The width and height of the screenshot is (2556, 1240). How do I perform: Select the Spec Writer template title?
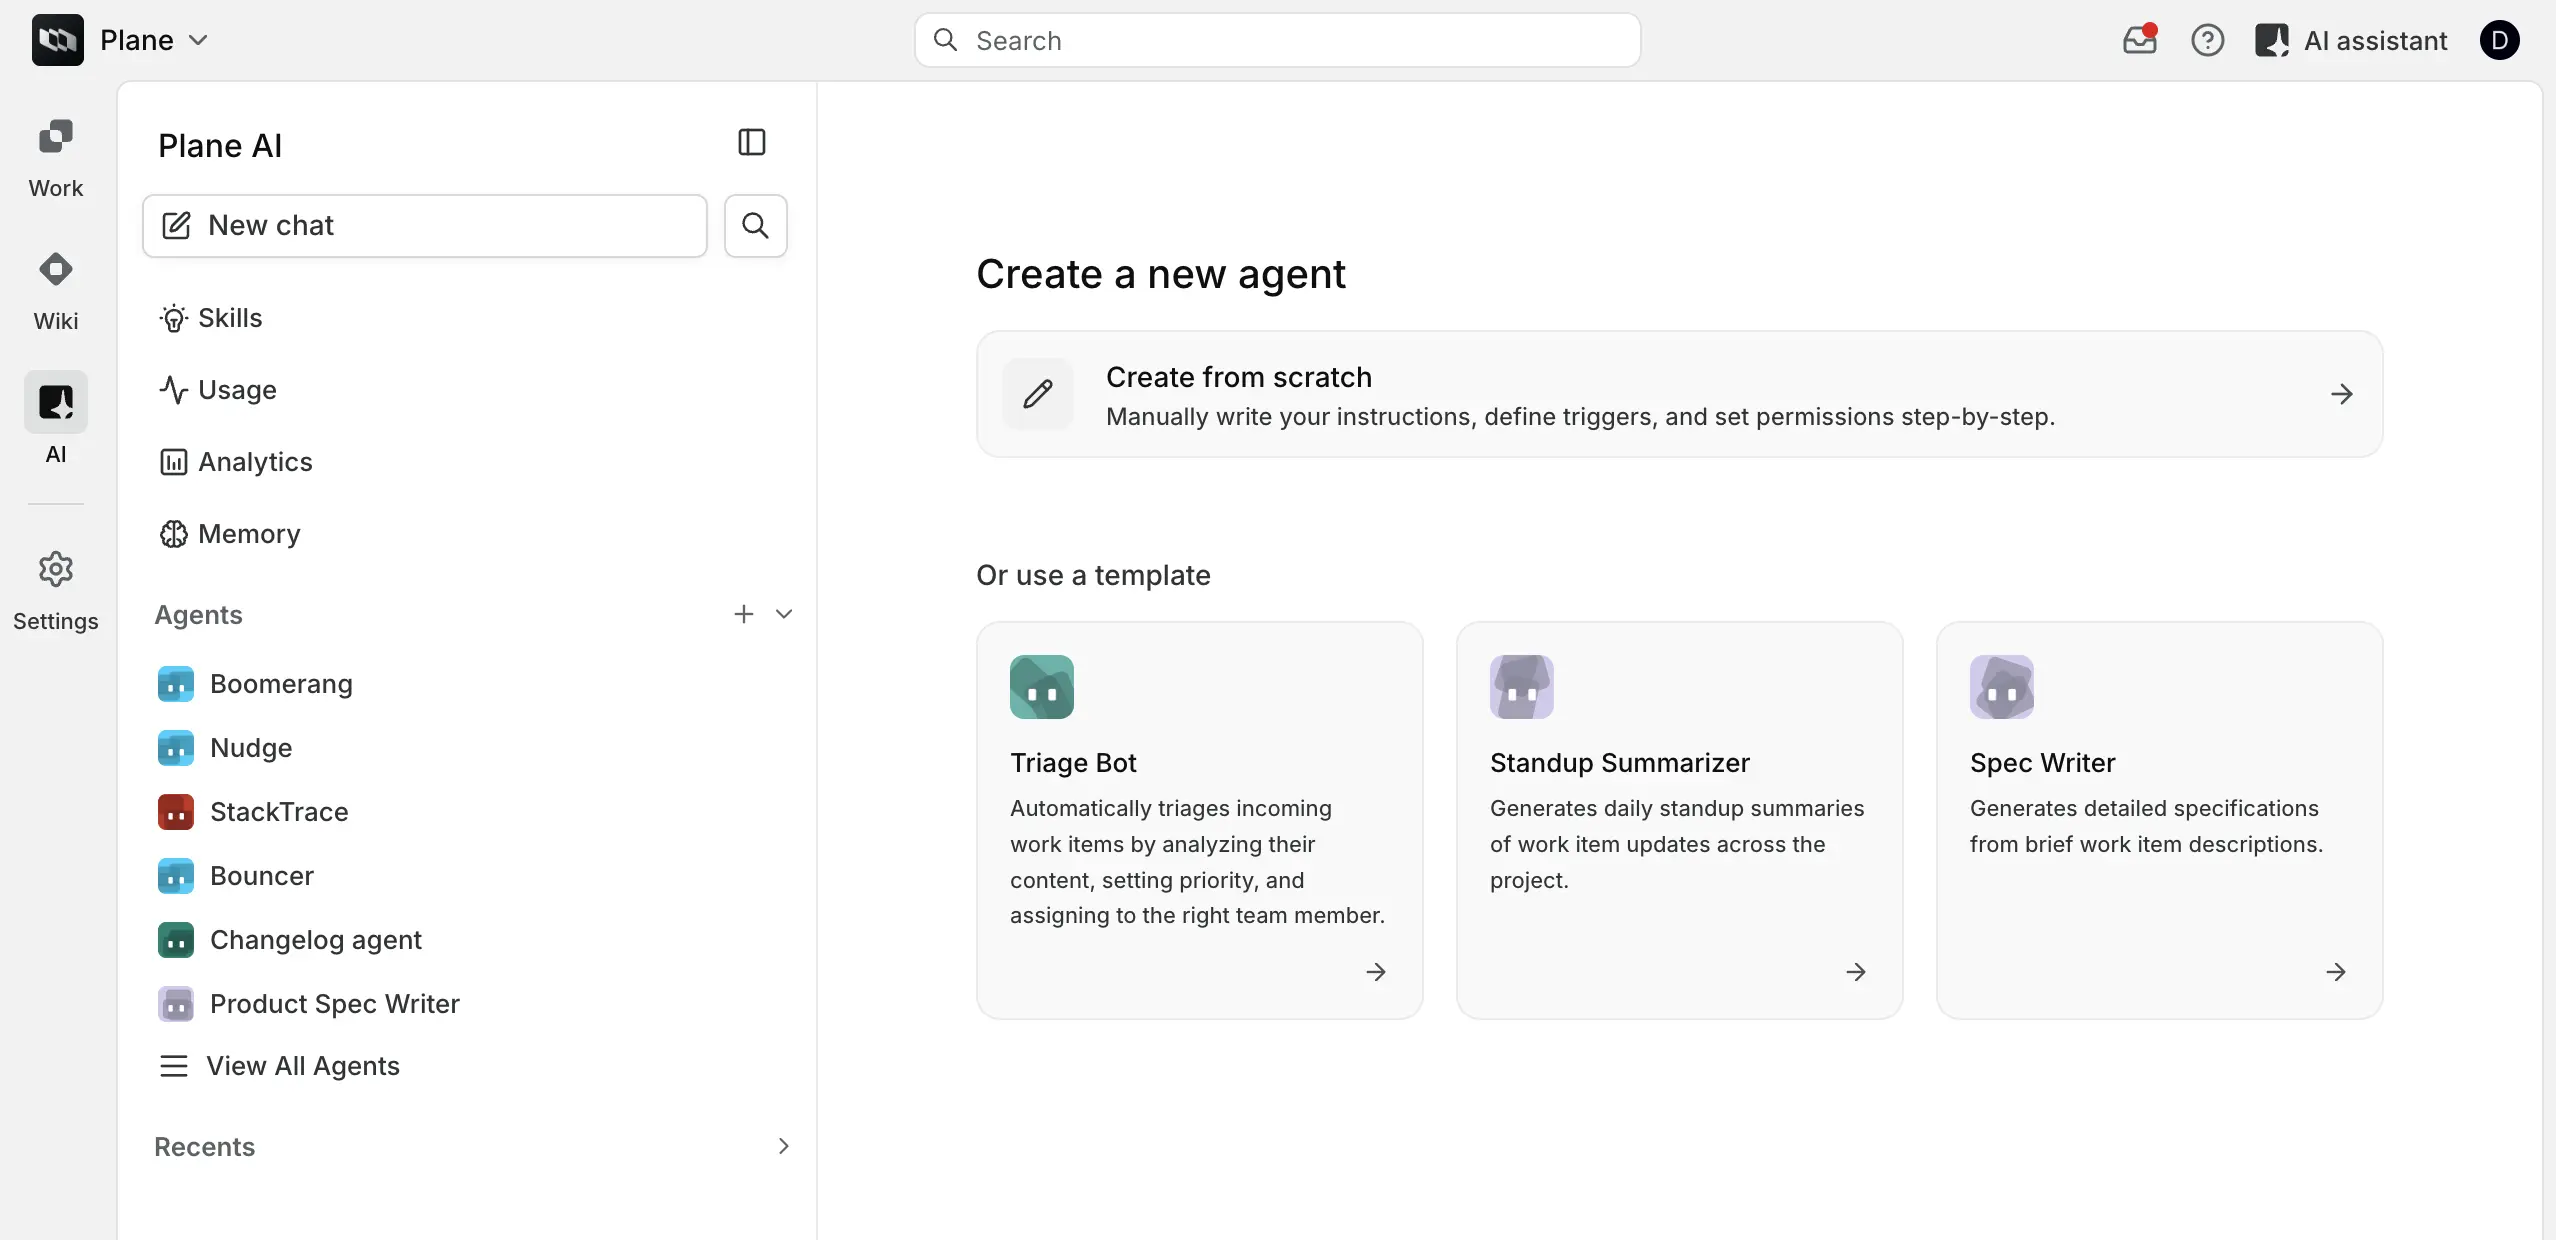2042,763
